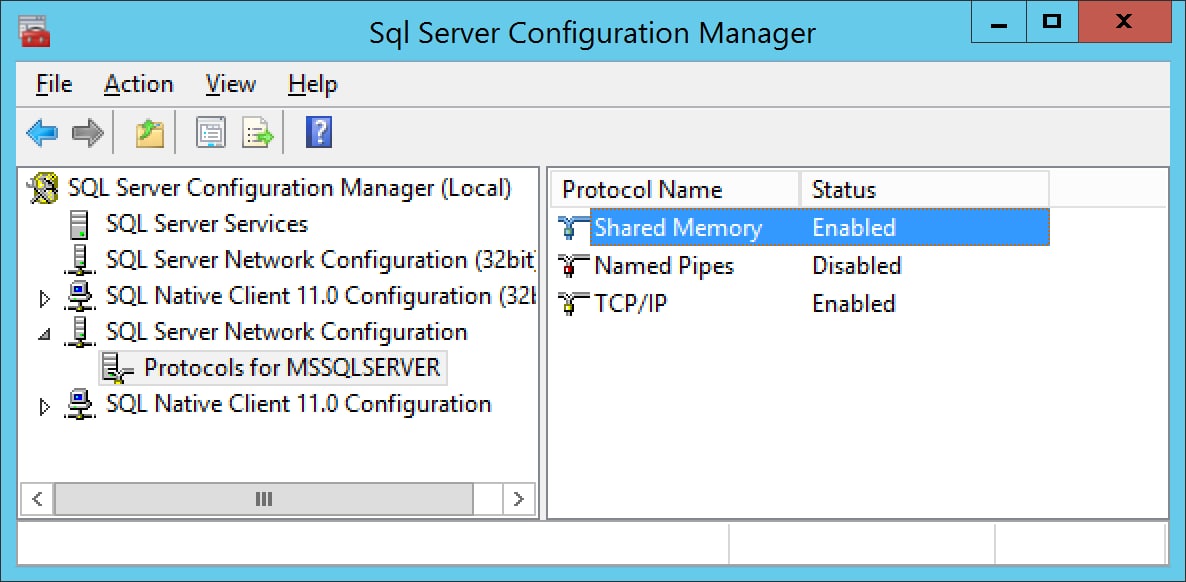Maximize the Configuration Manager window

pos(1052,22)
